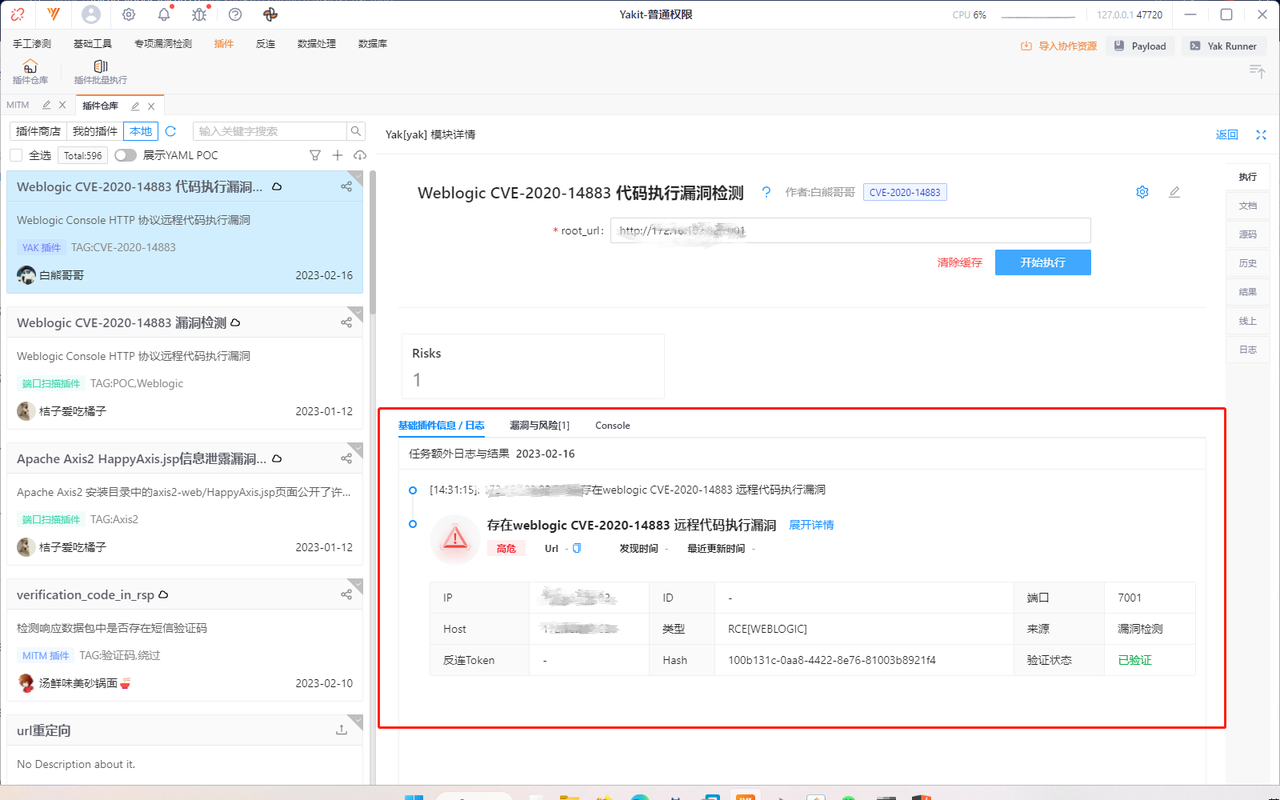This screenshot has height=800, width=1280.
Task: Open the notification bell
Action: (164, 15)
